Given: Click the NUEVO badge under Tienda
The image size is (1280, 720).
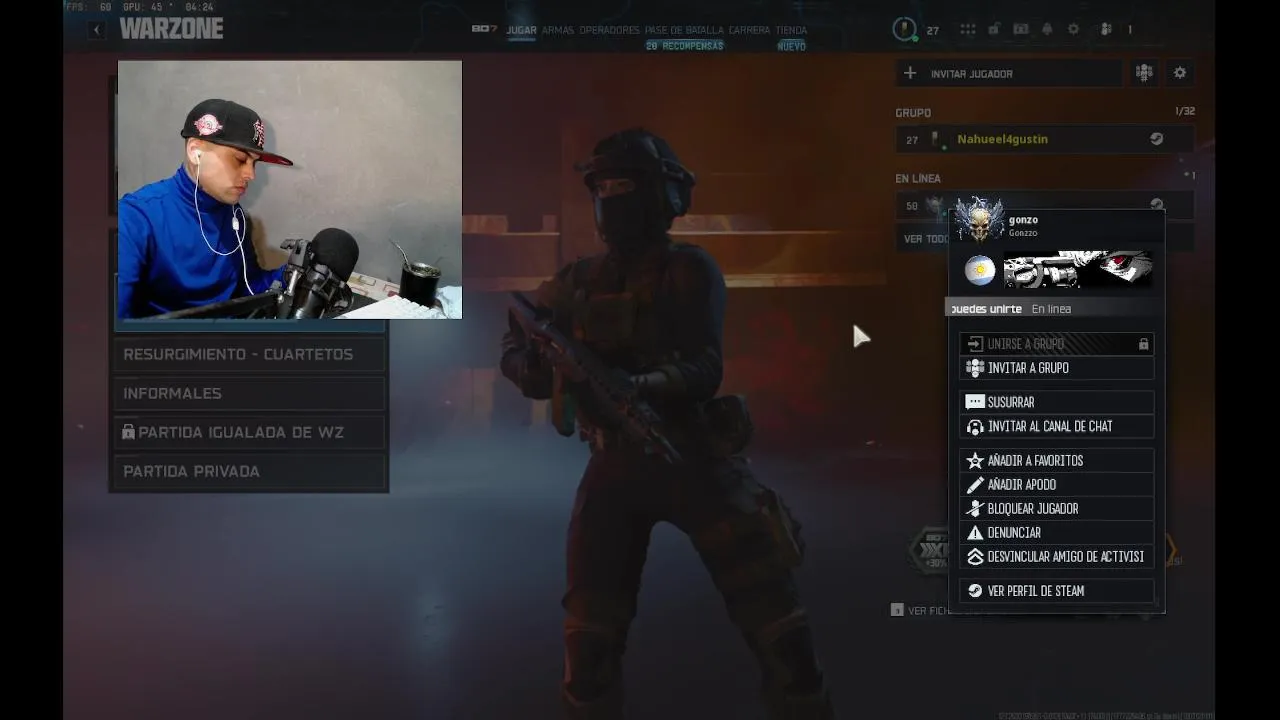Looking at the screenshot, I should pyautogui.click(x=791, y=46).
